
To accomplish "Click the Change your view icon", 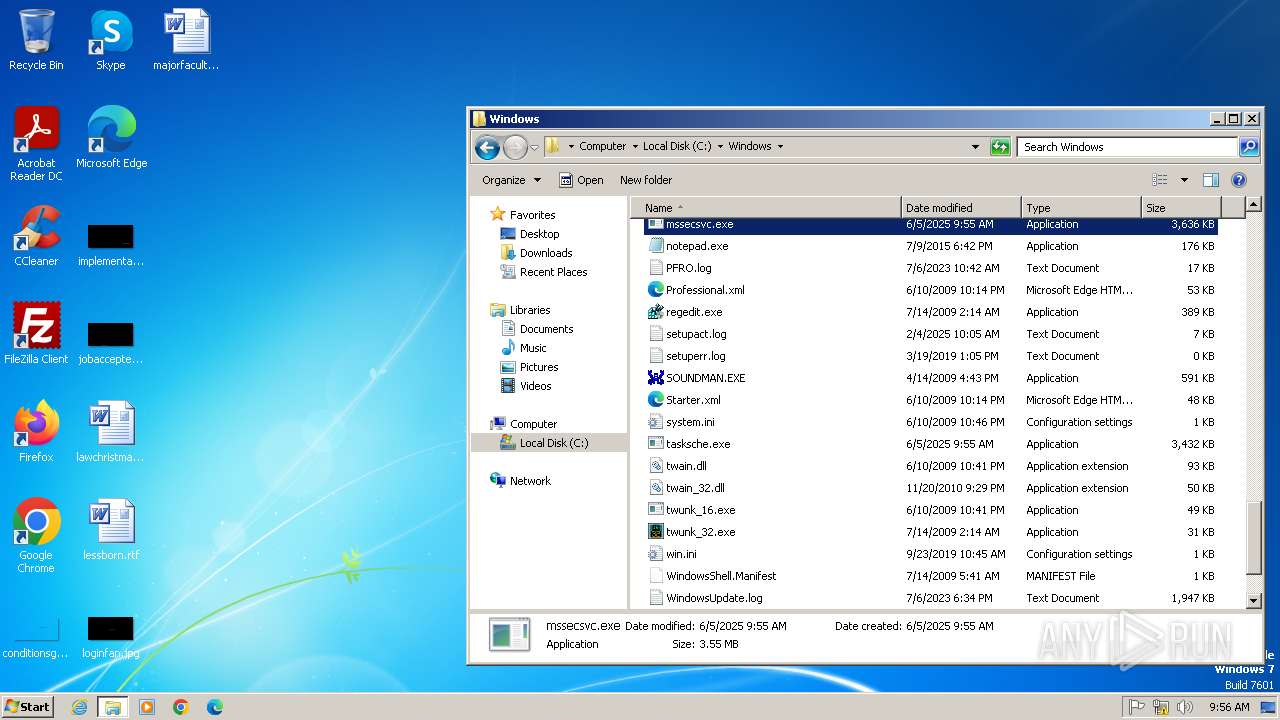I will point(1160,180).
